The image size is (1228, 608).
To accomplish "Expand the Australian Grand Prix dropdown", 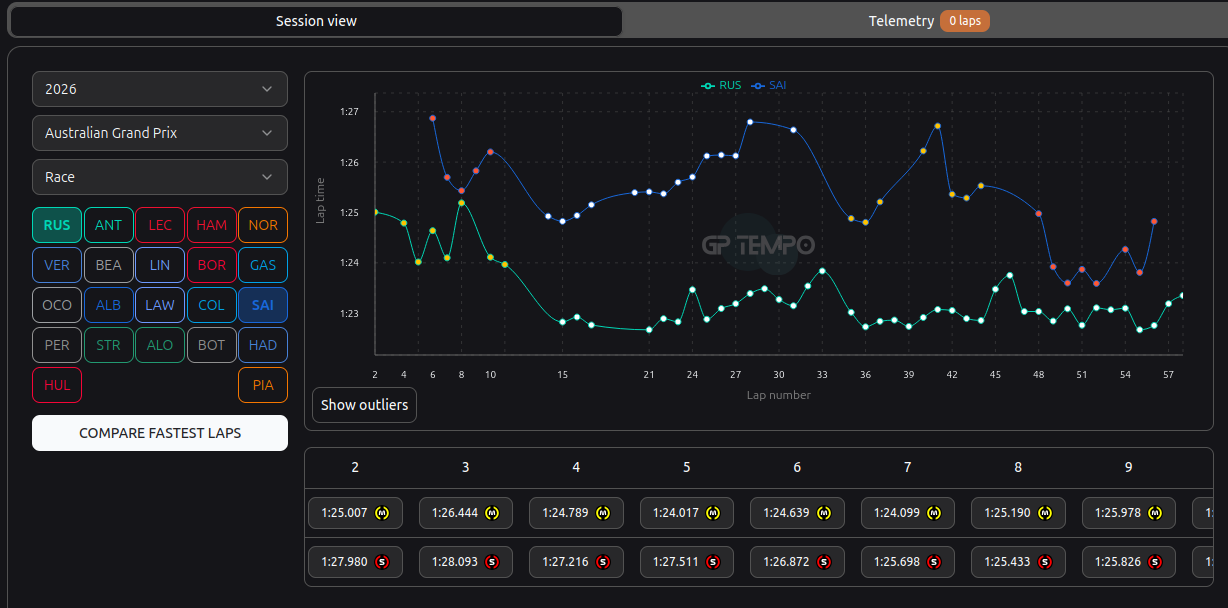I will pyautogui.click(x=160, y=133).
